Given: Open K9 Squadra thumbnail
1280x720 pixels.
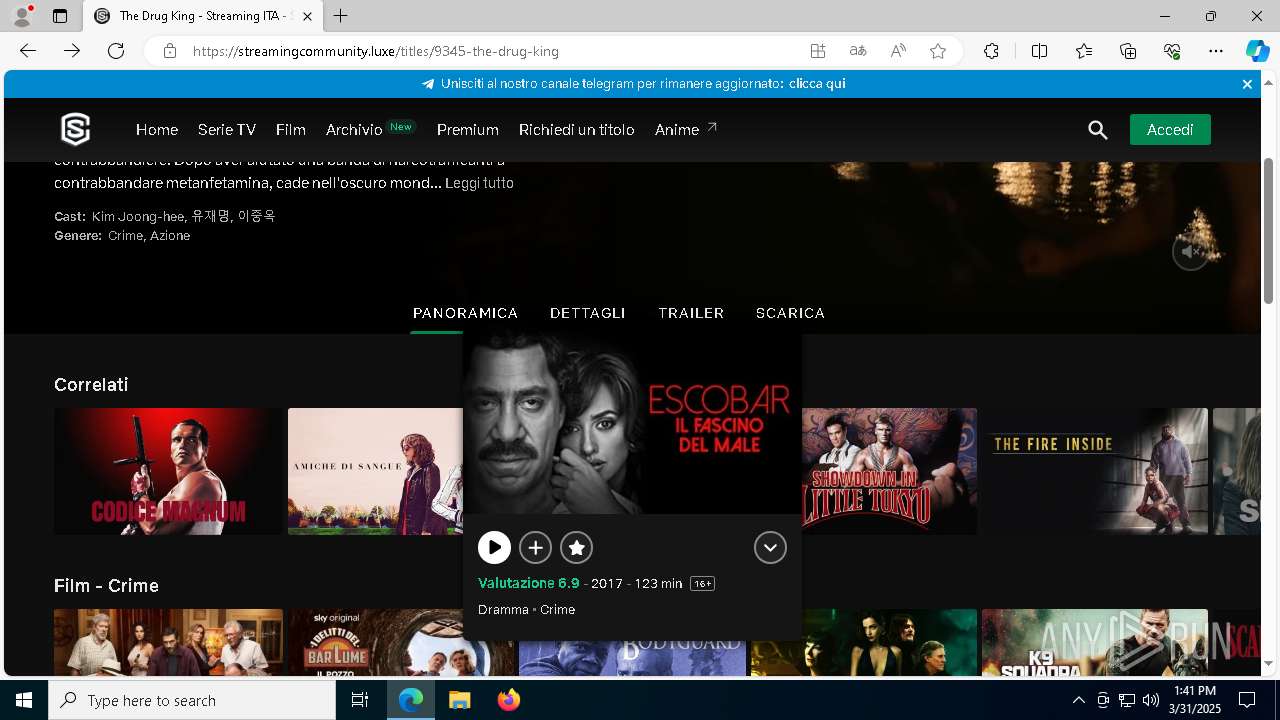Looking at the screenshot, I should (1095, 642).
